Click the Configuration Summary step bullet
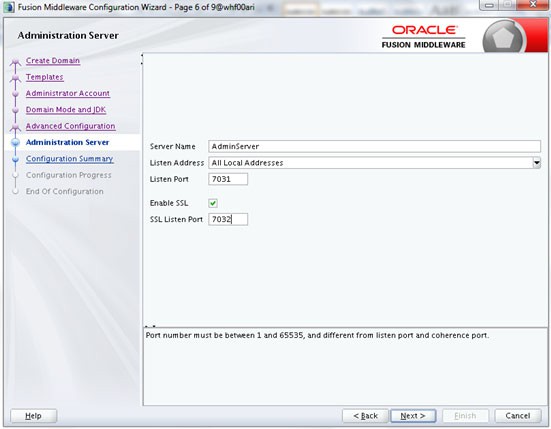The width and height of the screenshot is (551, 429). [x=15, y=159]
